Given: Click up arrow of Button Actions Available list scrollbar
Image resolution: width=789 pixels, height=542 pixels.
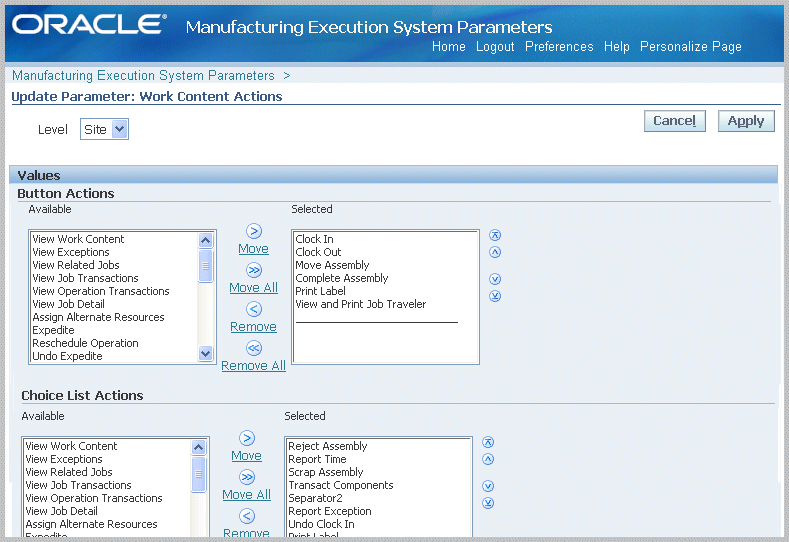Looking at the screenshot, I should pos(205,241).
